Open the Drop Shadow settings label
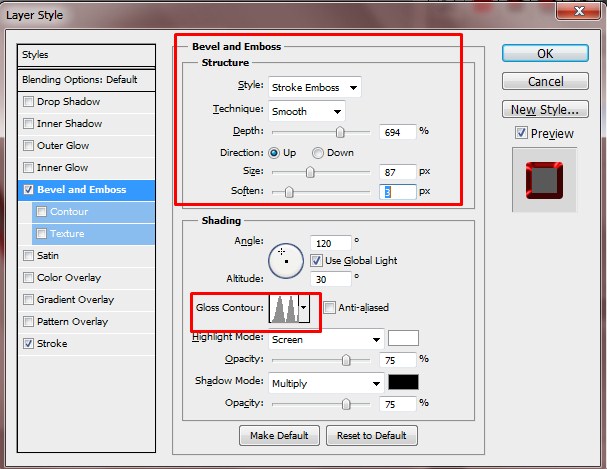 coord(69,102)
